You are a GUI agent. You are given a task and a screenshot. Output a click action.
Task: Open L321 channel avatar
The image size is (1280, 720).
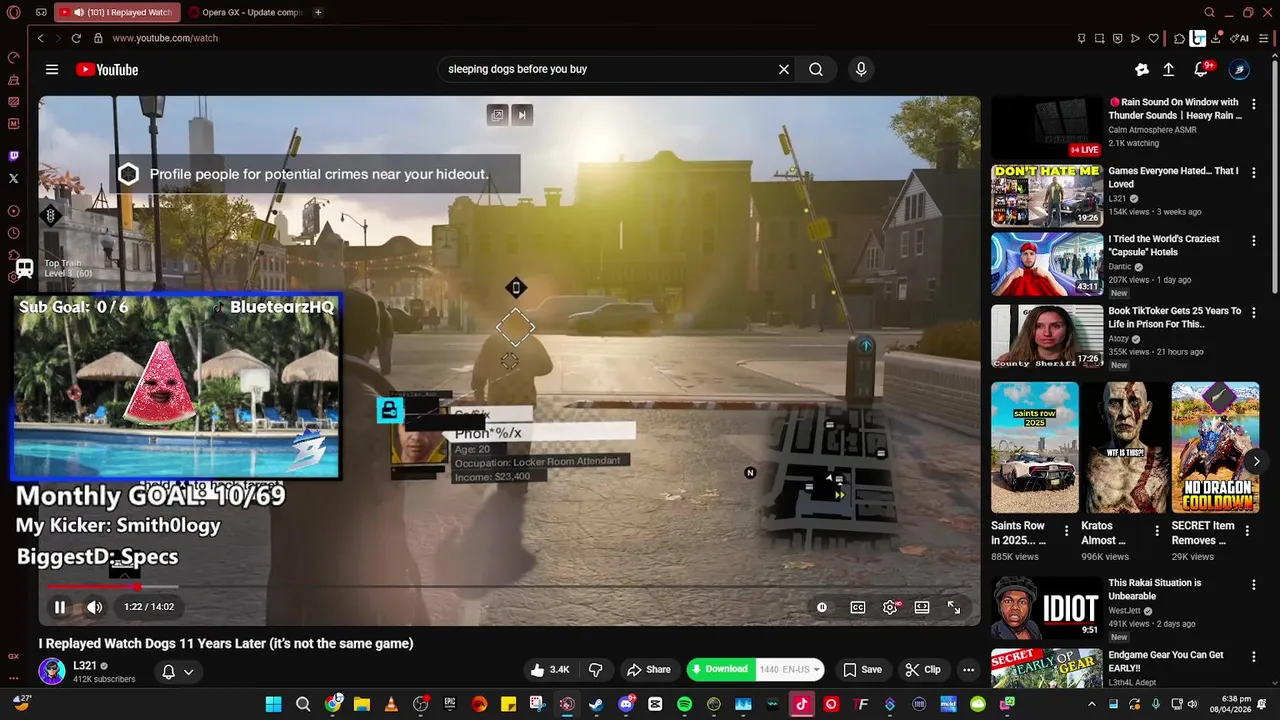(x=52, y=671)
